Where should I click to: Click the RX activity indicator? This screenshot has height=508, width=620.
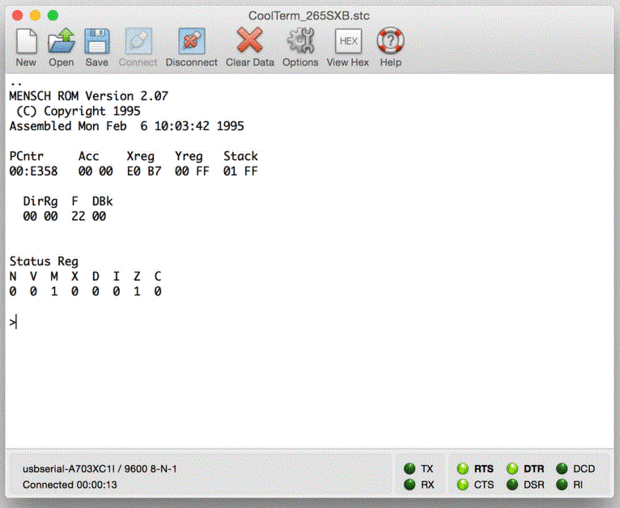pyautogui.click(x=410, y=485)
